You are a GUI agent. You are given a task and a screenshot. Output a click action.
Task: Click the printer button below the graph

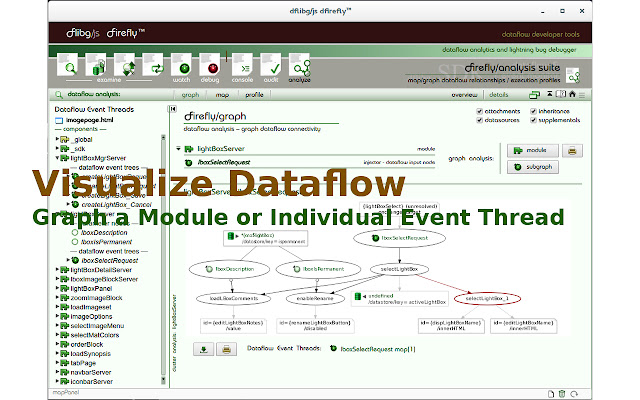tap(227, 349)
